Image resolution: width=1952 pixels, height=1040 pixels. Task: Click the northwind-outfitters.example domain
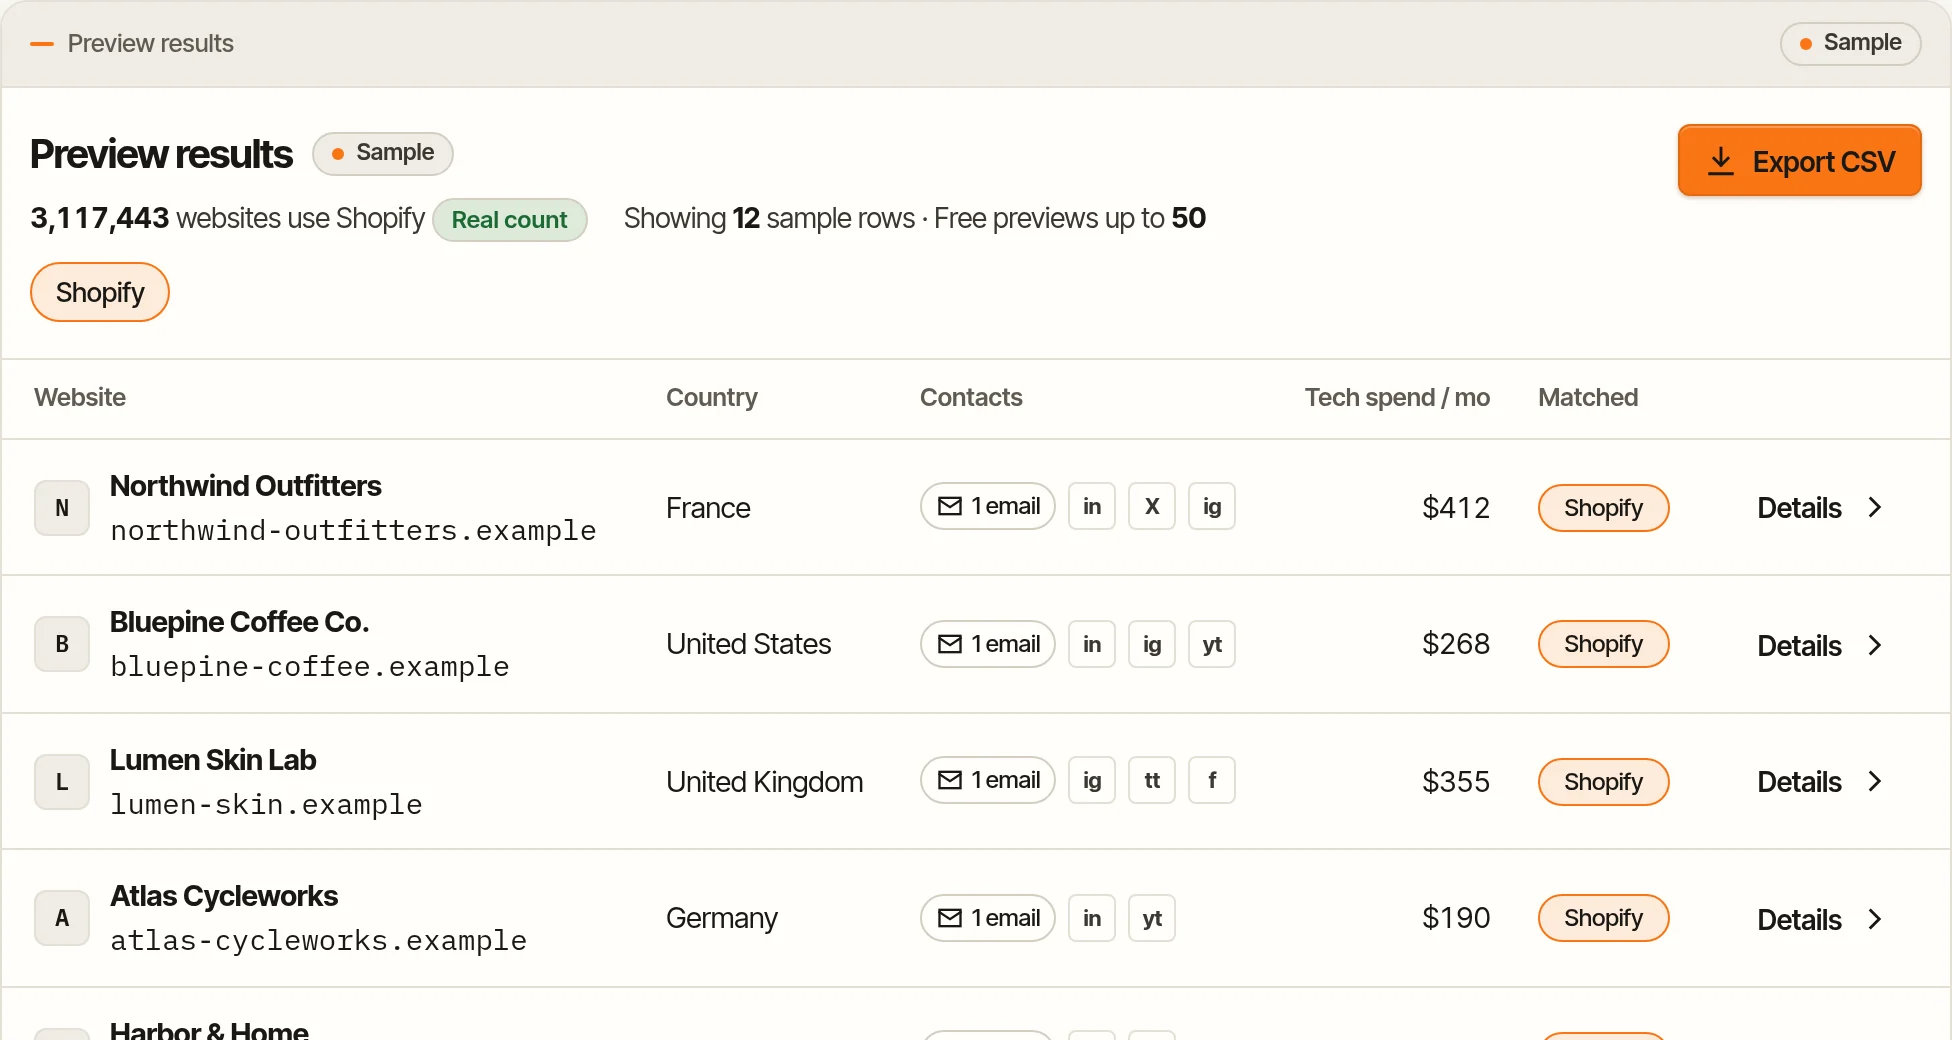pyautogui.click(x=353, y=530)
